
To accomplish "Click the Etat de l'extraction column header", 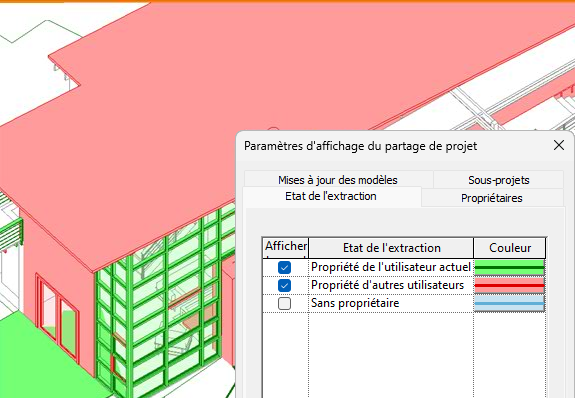I will [391, 248].
